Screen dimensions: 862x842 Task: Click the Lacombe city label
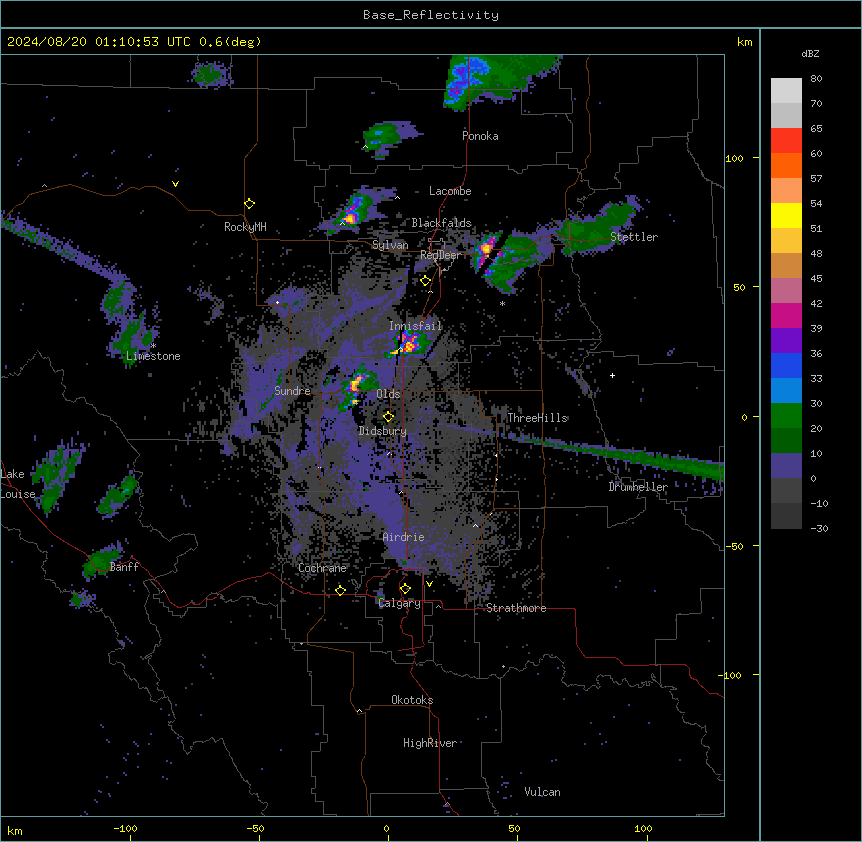[x=450, y=191]
